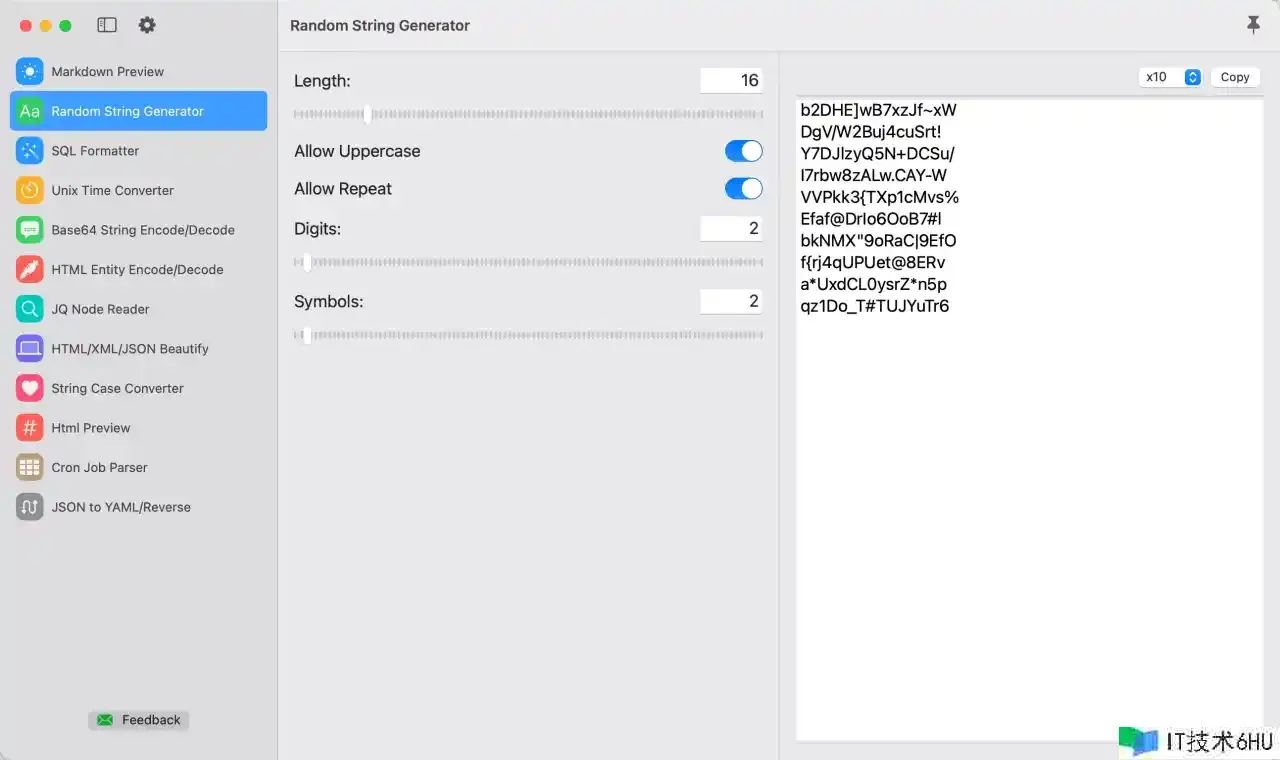Switch to the Html Preview tool
The width and height of the screenshot is (1280, 760).
point(138,428)
